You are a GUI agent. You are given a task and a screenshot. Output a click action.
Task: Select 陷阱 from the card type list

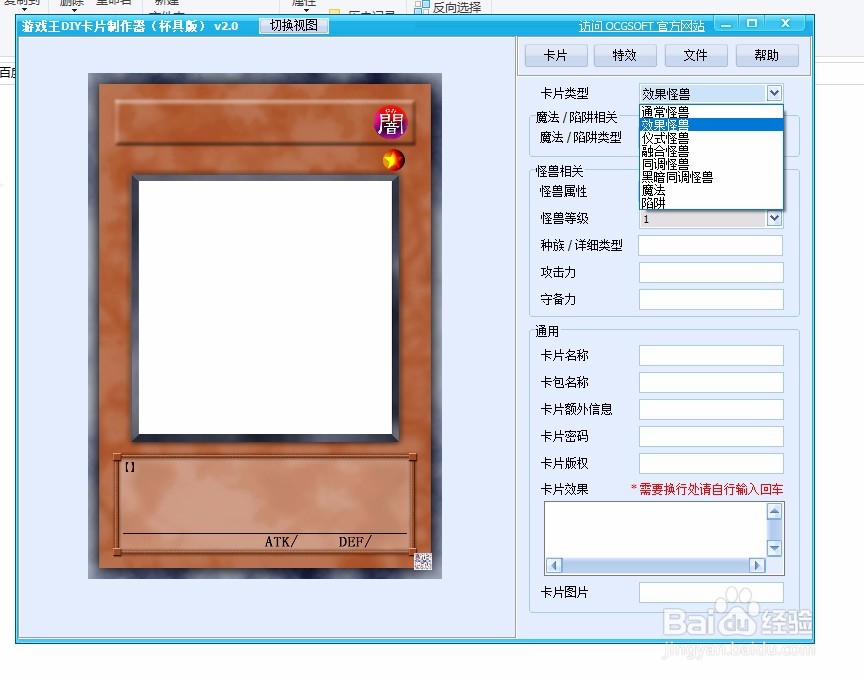click(711, 203)
